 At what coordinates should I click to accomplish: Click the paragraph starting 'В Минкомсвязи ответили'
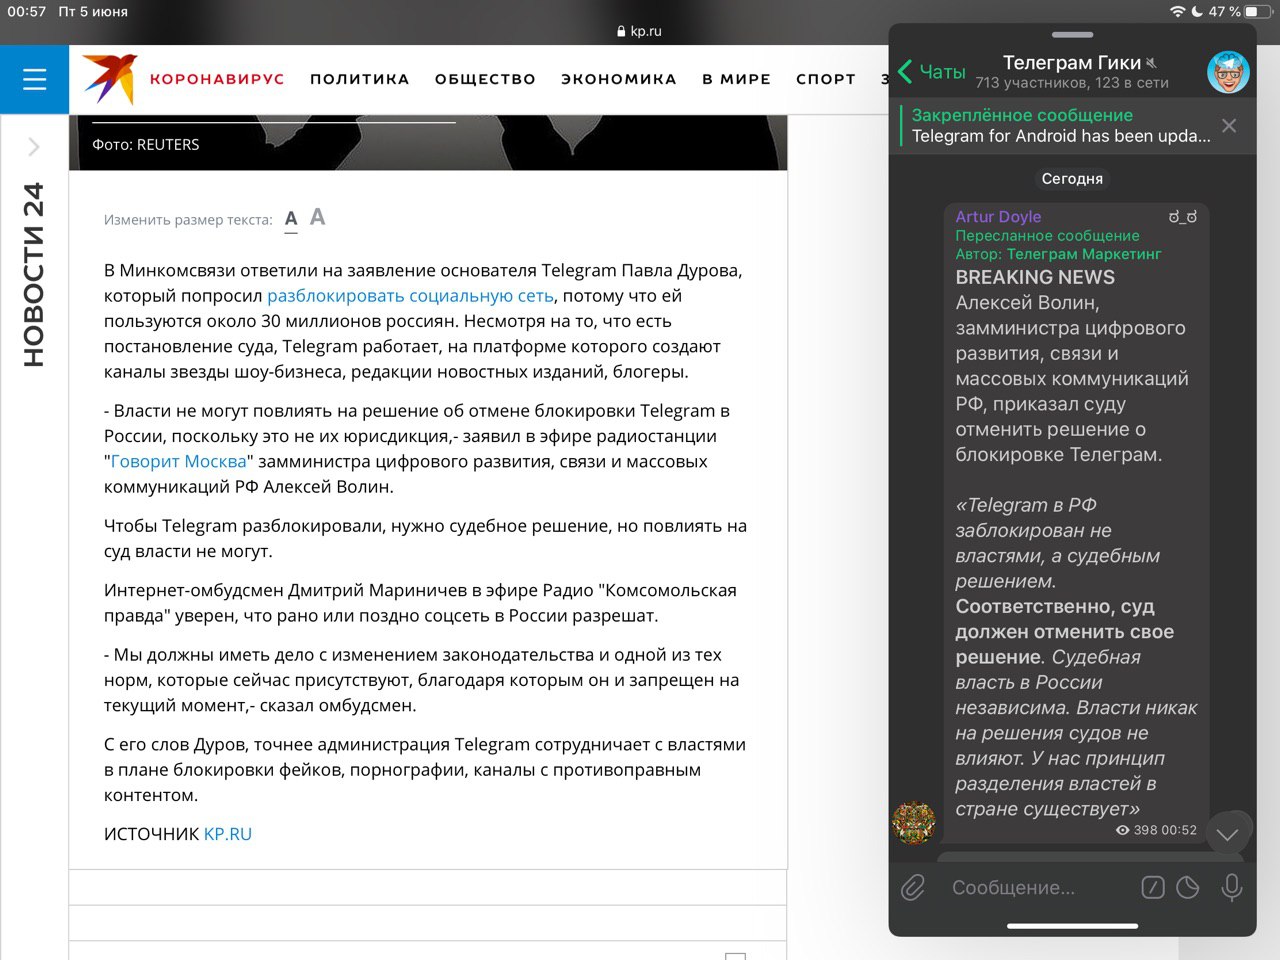coord(424,321)
